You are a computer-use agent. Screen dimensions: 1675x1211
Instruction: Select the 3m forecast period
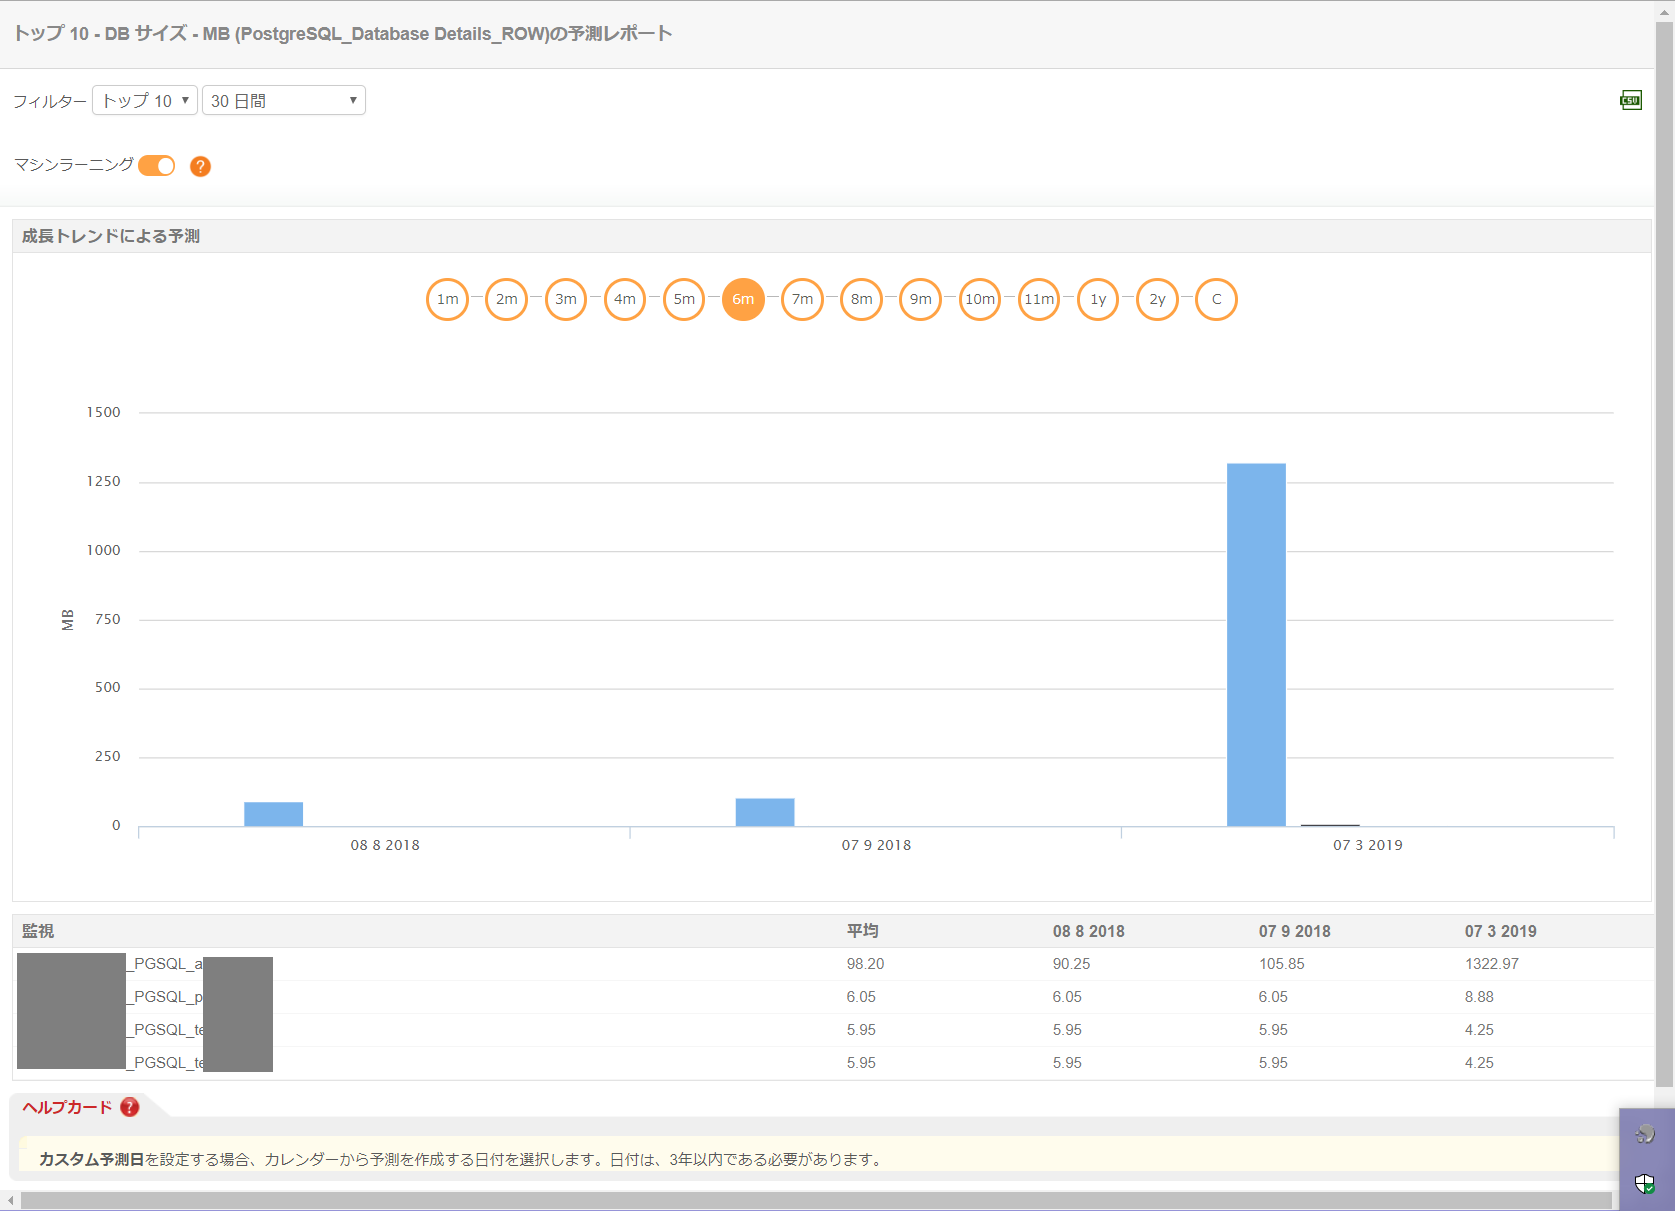click(x=566, y=299)
